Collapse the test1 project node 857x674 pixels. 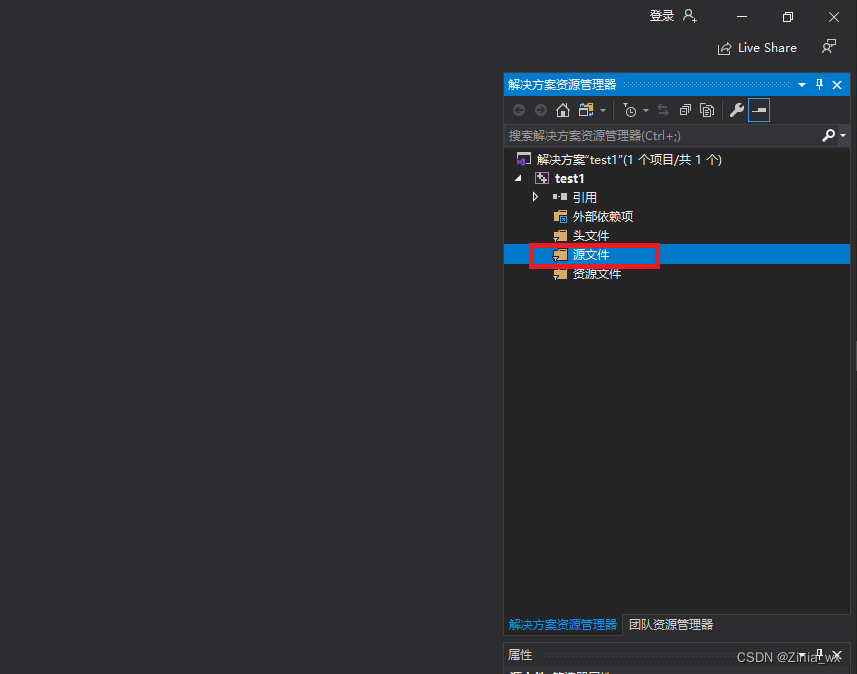point(518,177)
